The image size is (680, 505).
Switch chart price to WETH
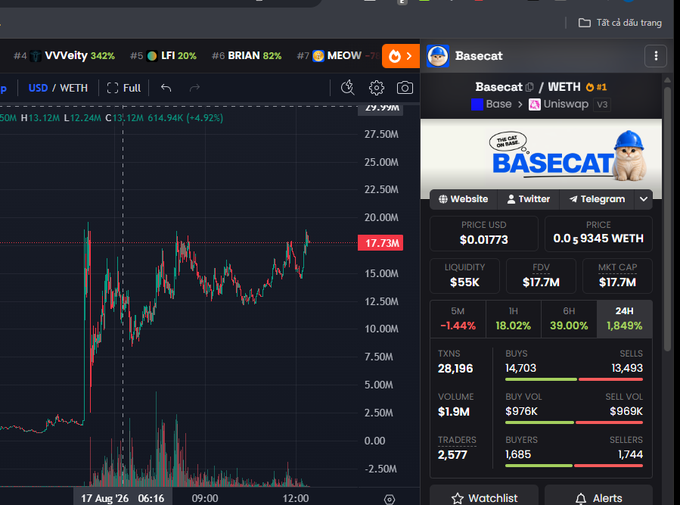pyautogui.click(x=74, y=88)
